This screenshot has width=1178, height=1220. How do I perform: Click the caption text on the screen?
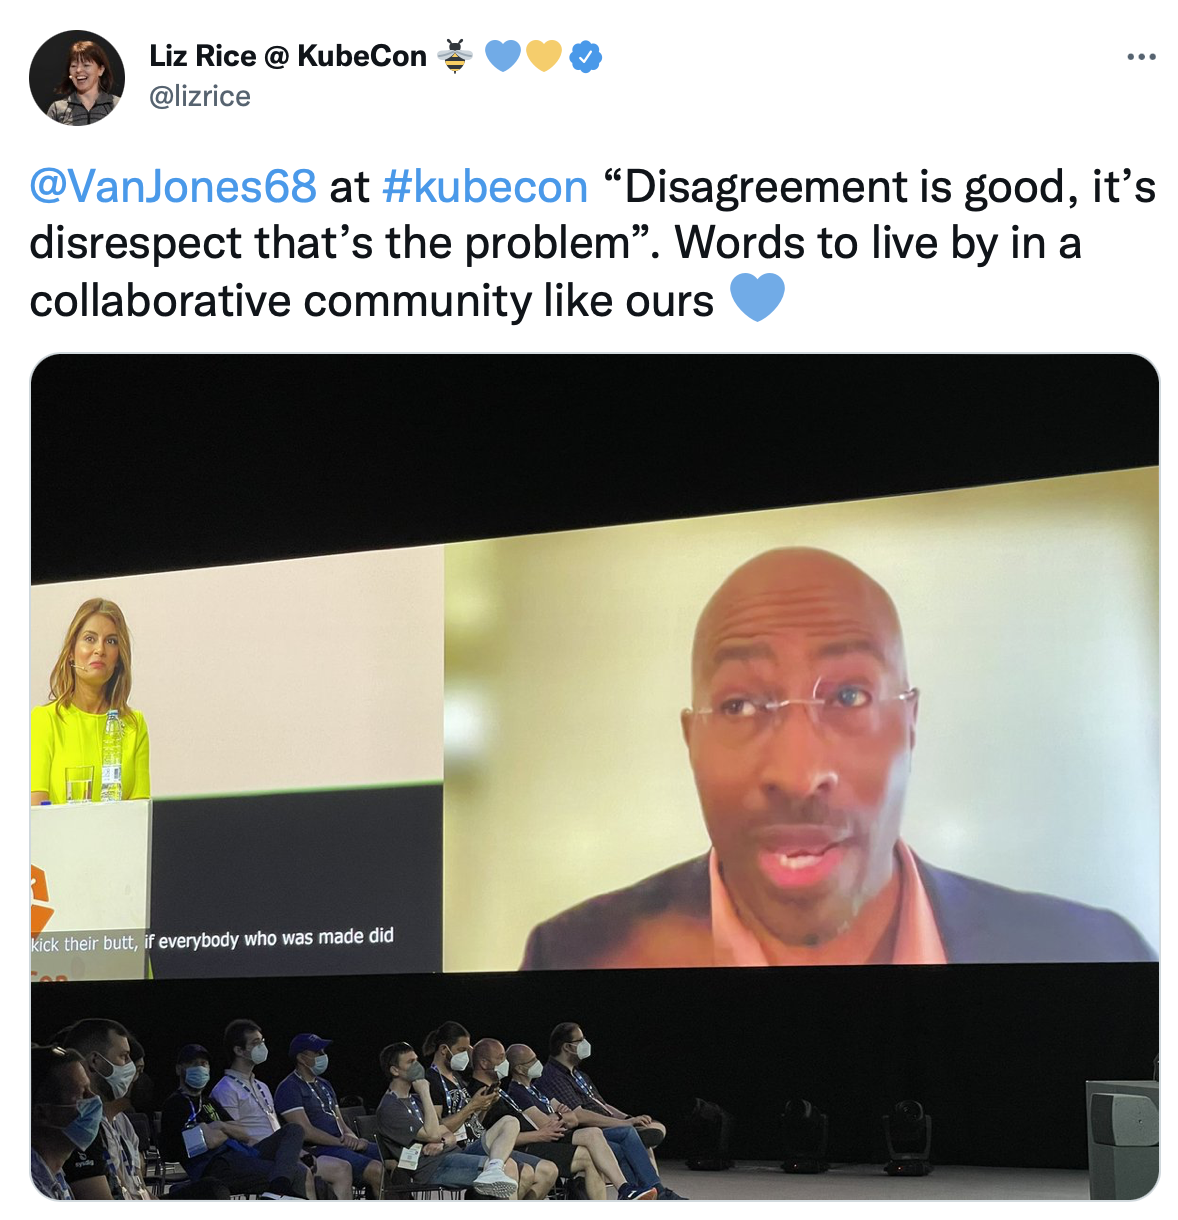(x=212, y=940)
